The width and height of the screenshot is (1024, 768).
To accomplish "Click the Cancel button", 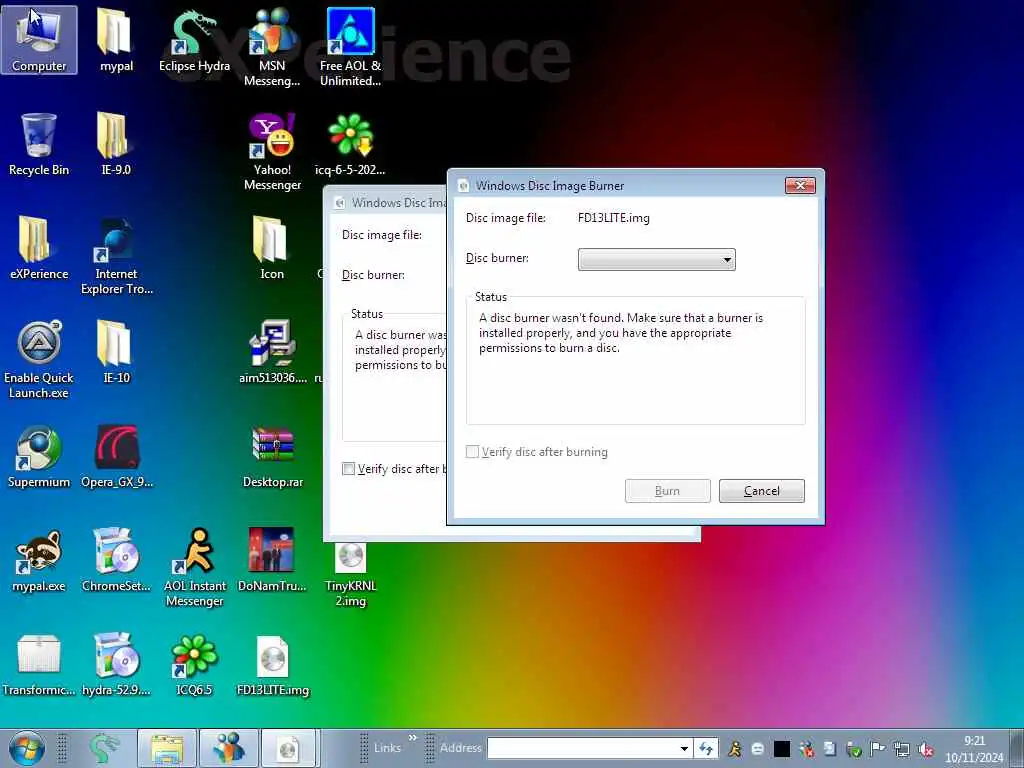I will 761,491.
